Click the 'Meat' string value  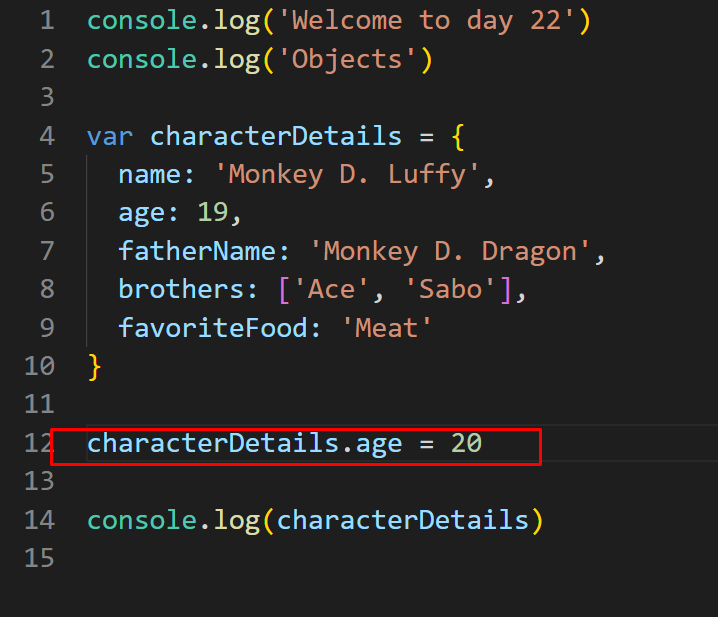386,328
